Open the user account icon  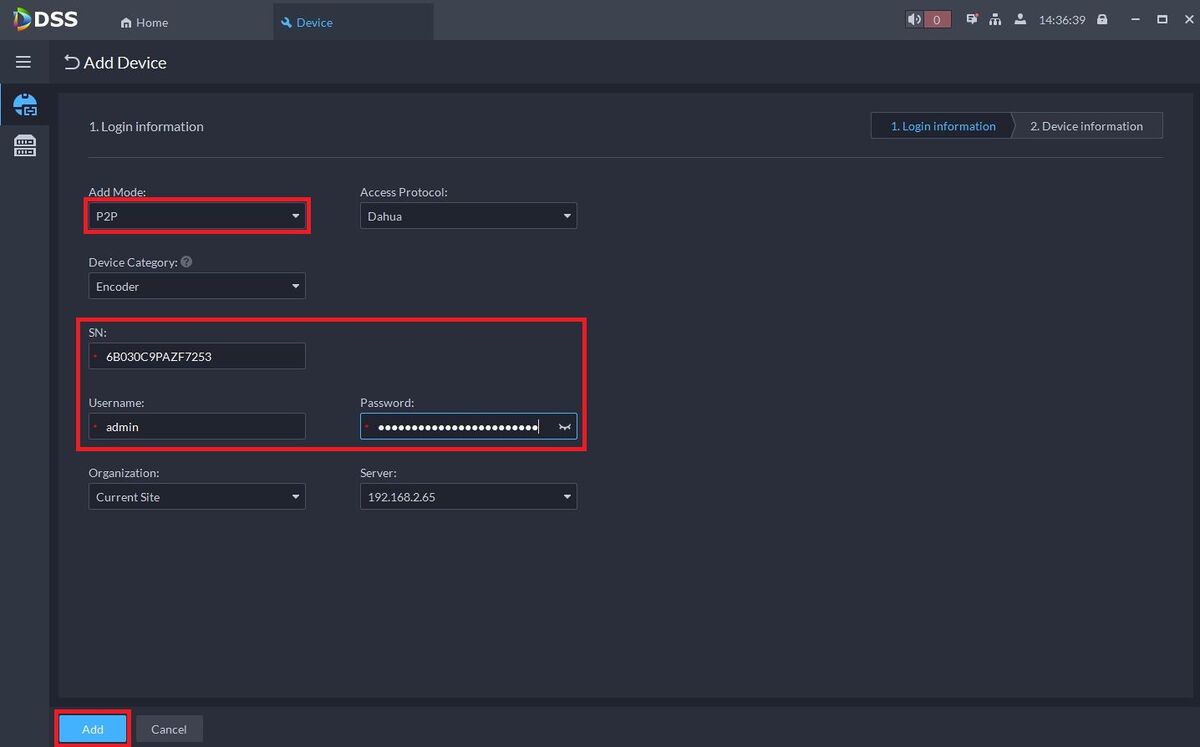tap(1020, 19)
